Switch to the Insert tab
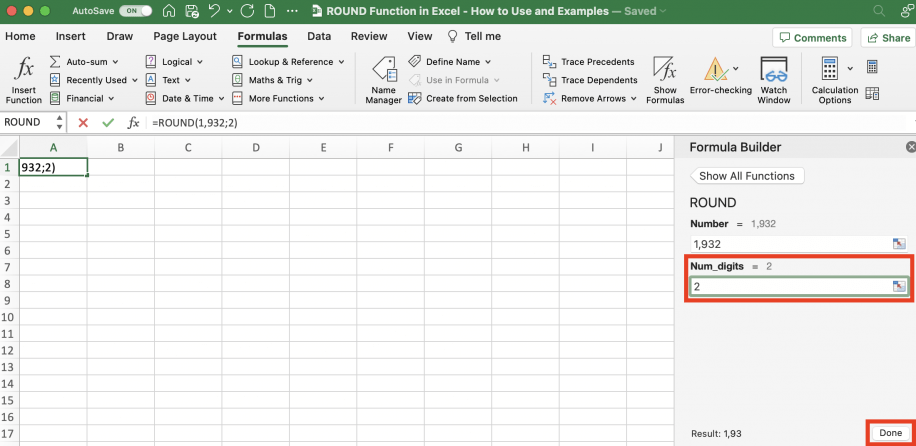916x446 pixels. (x=71, y=36)
